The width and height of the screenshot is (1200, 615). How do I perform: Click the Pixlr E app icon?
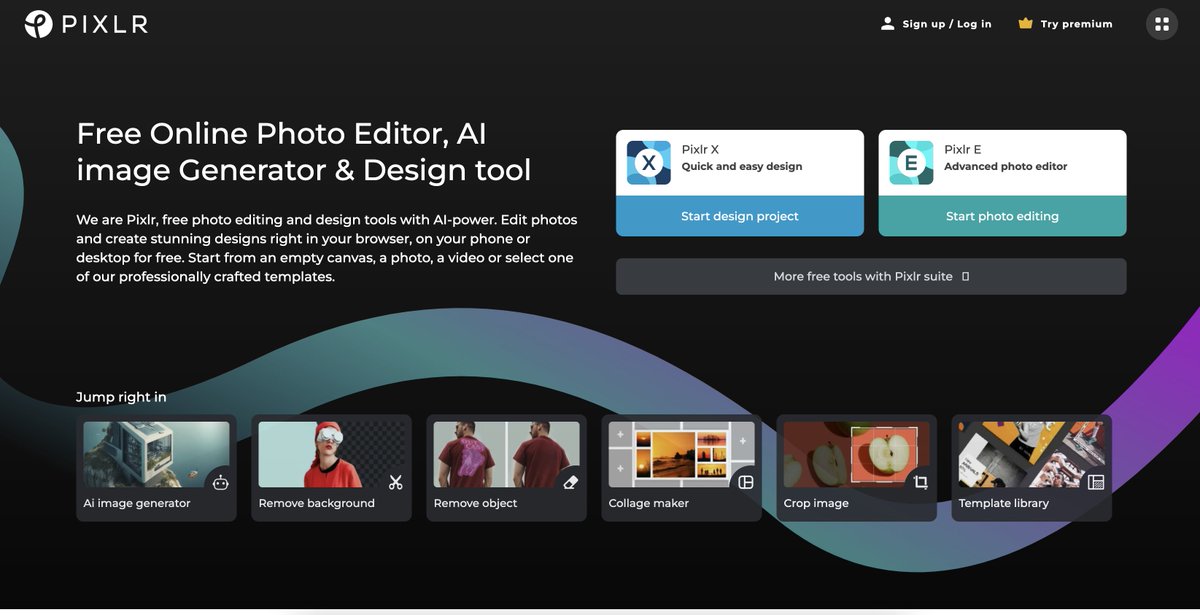pos(911,162)
